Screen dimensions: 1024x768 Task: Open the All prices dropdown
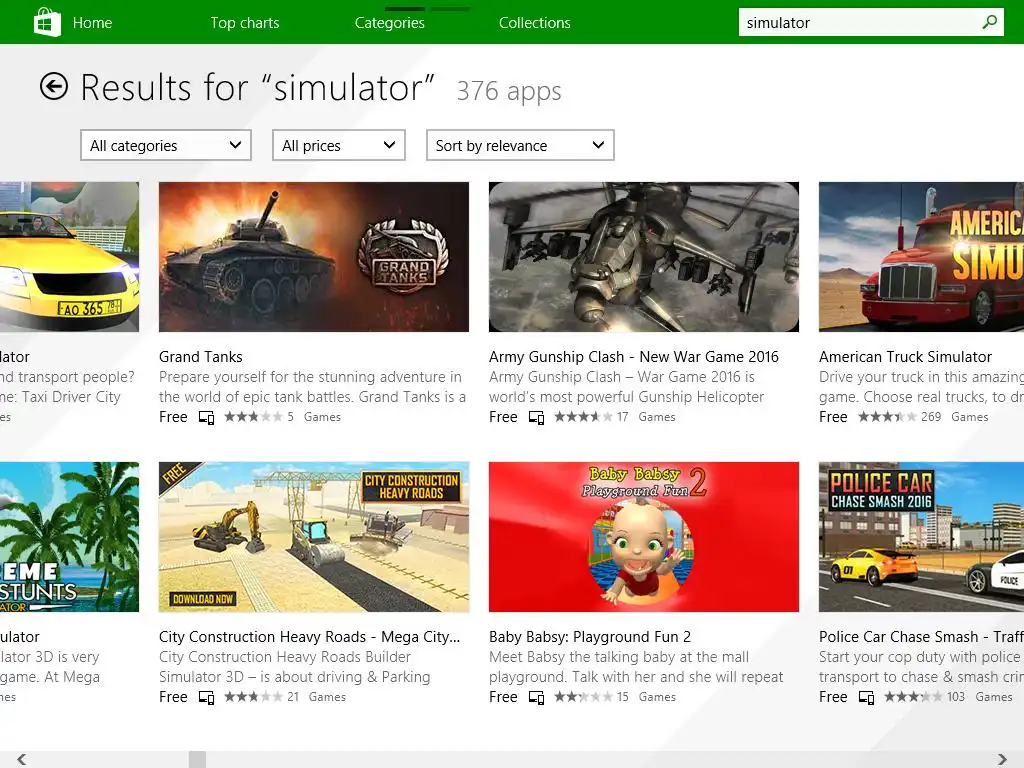pyautogui.click(x=339, y=145)
